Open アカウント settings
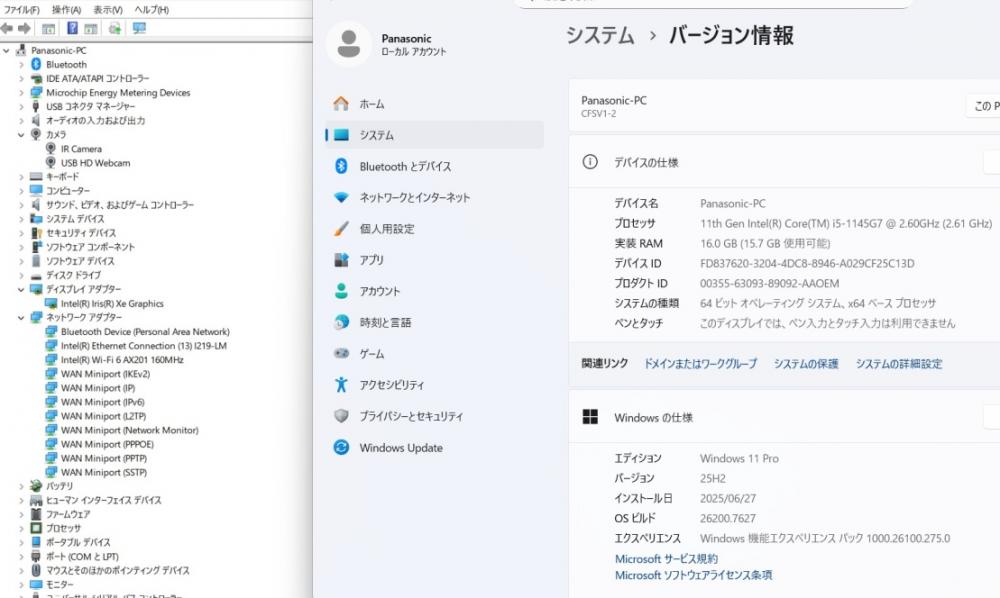 point(434,291)
